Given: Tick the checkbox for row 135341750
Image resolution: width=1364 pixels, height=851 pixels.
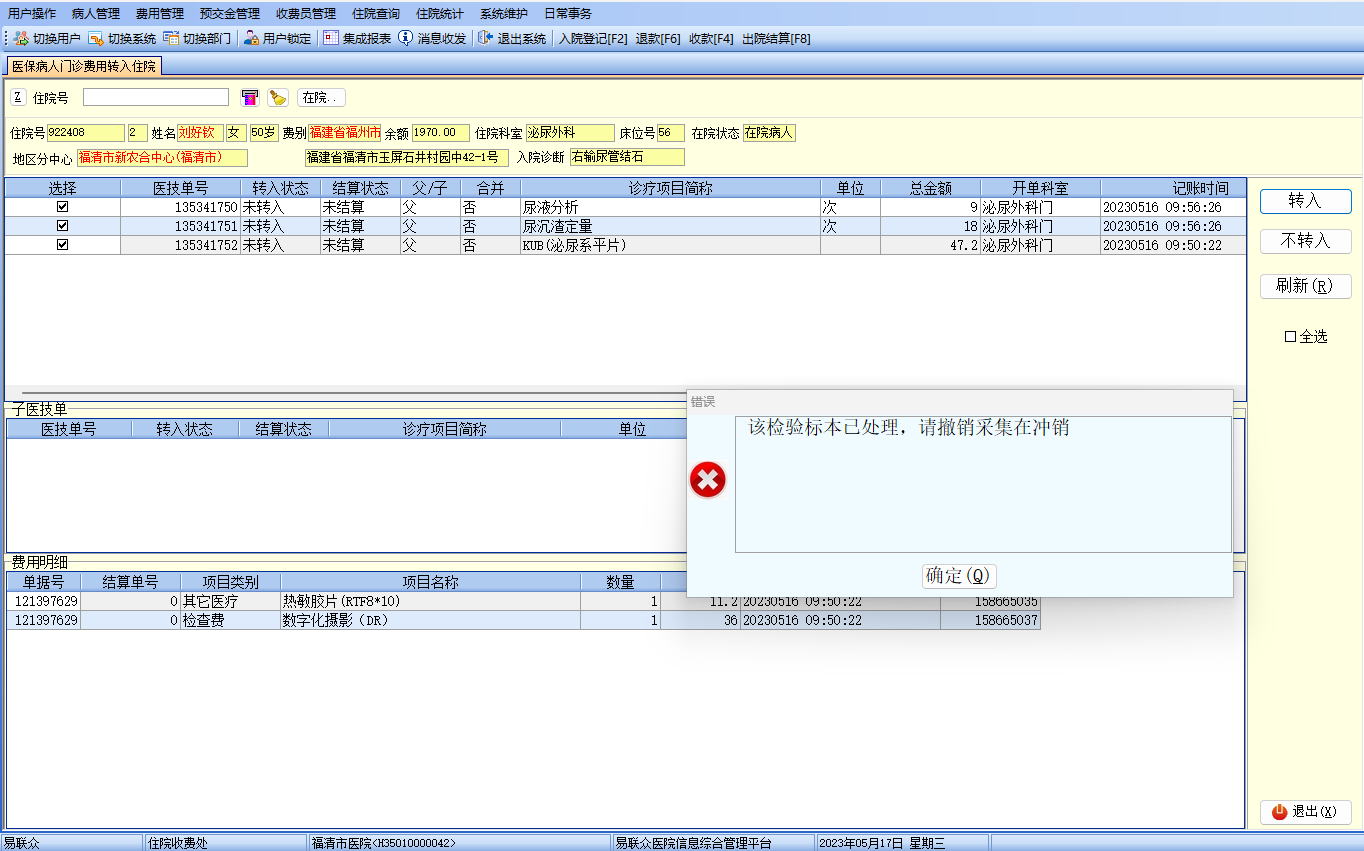Looking at the screenshot, I should 63,207.
